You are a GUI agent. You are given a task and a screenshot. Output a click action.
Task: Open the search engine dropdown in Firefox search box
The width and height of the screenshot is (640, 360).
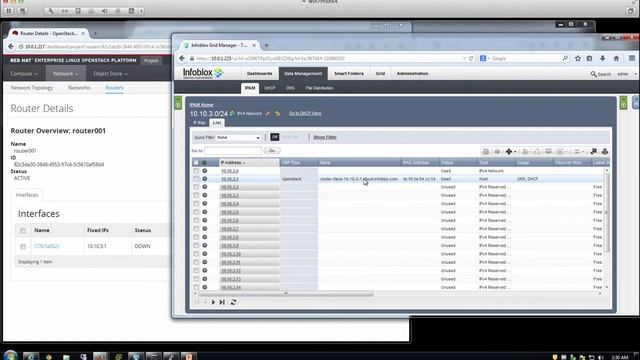(485, 58)
